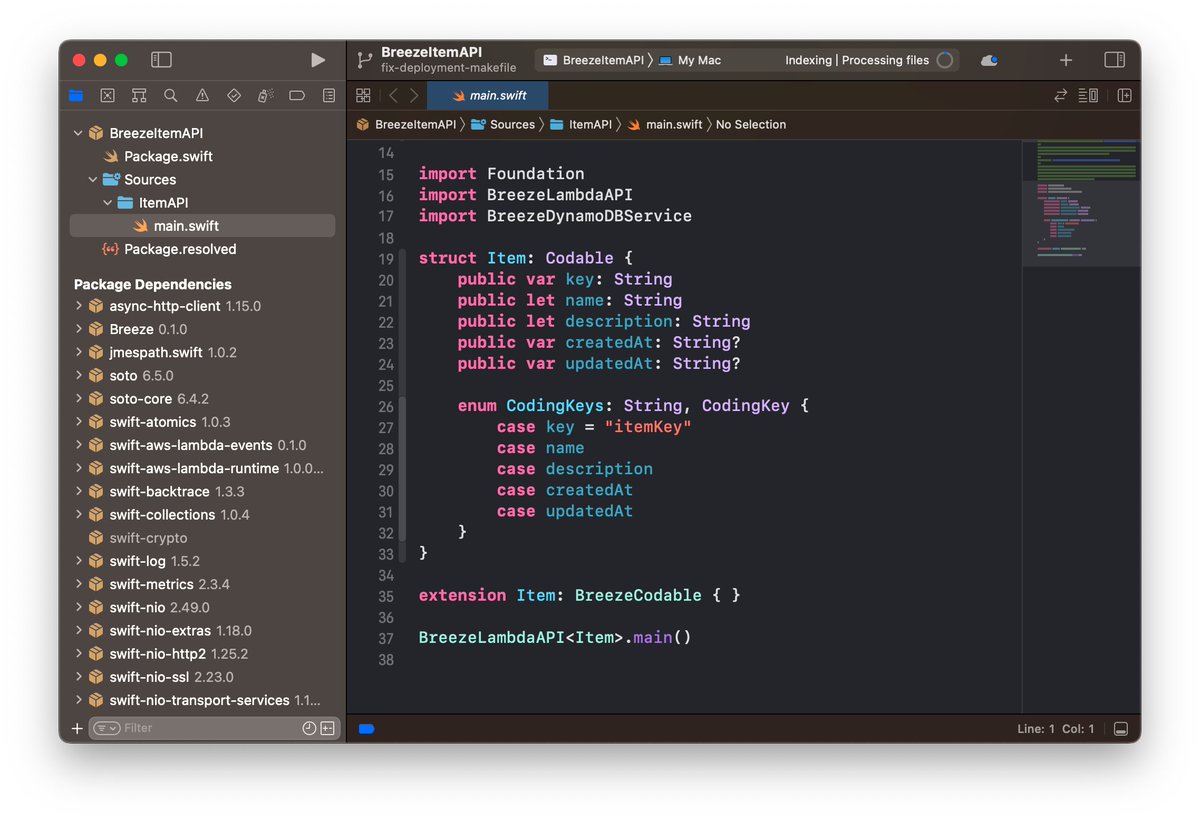Click the code minimap
1200x821 pixels.
[x=1081, y=203]
